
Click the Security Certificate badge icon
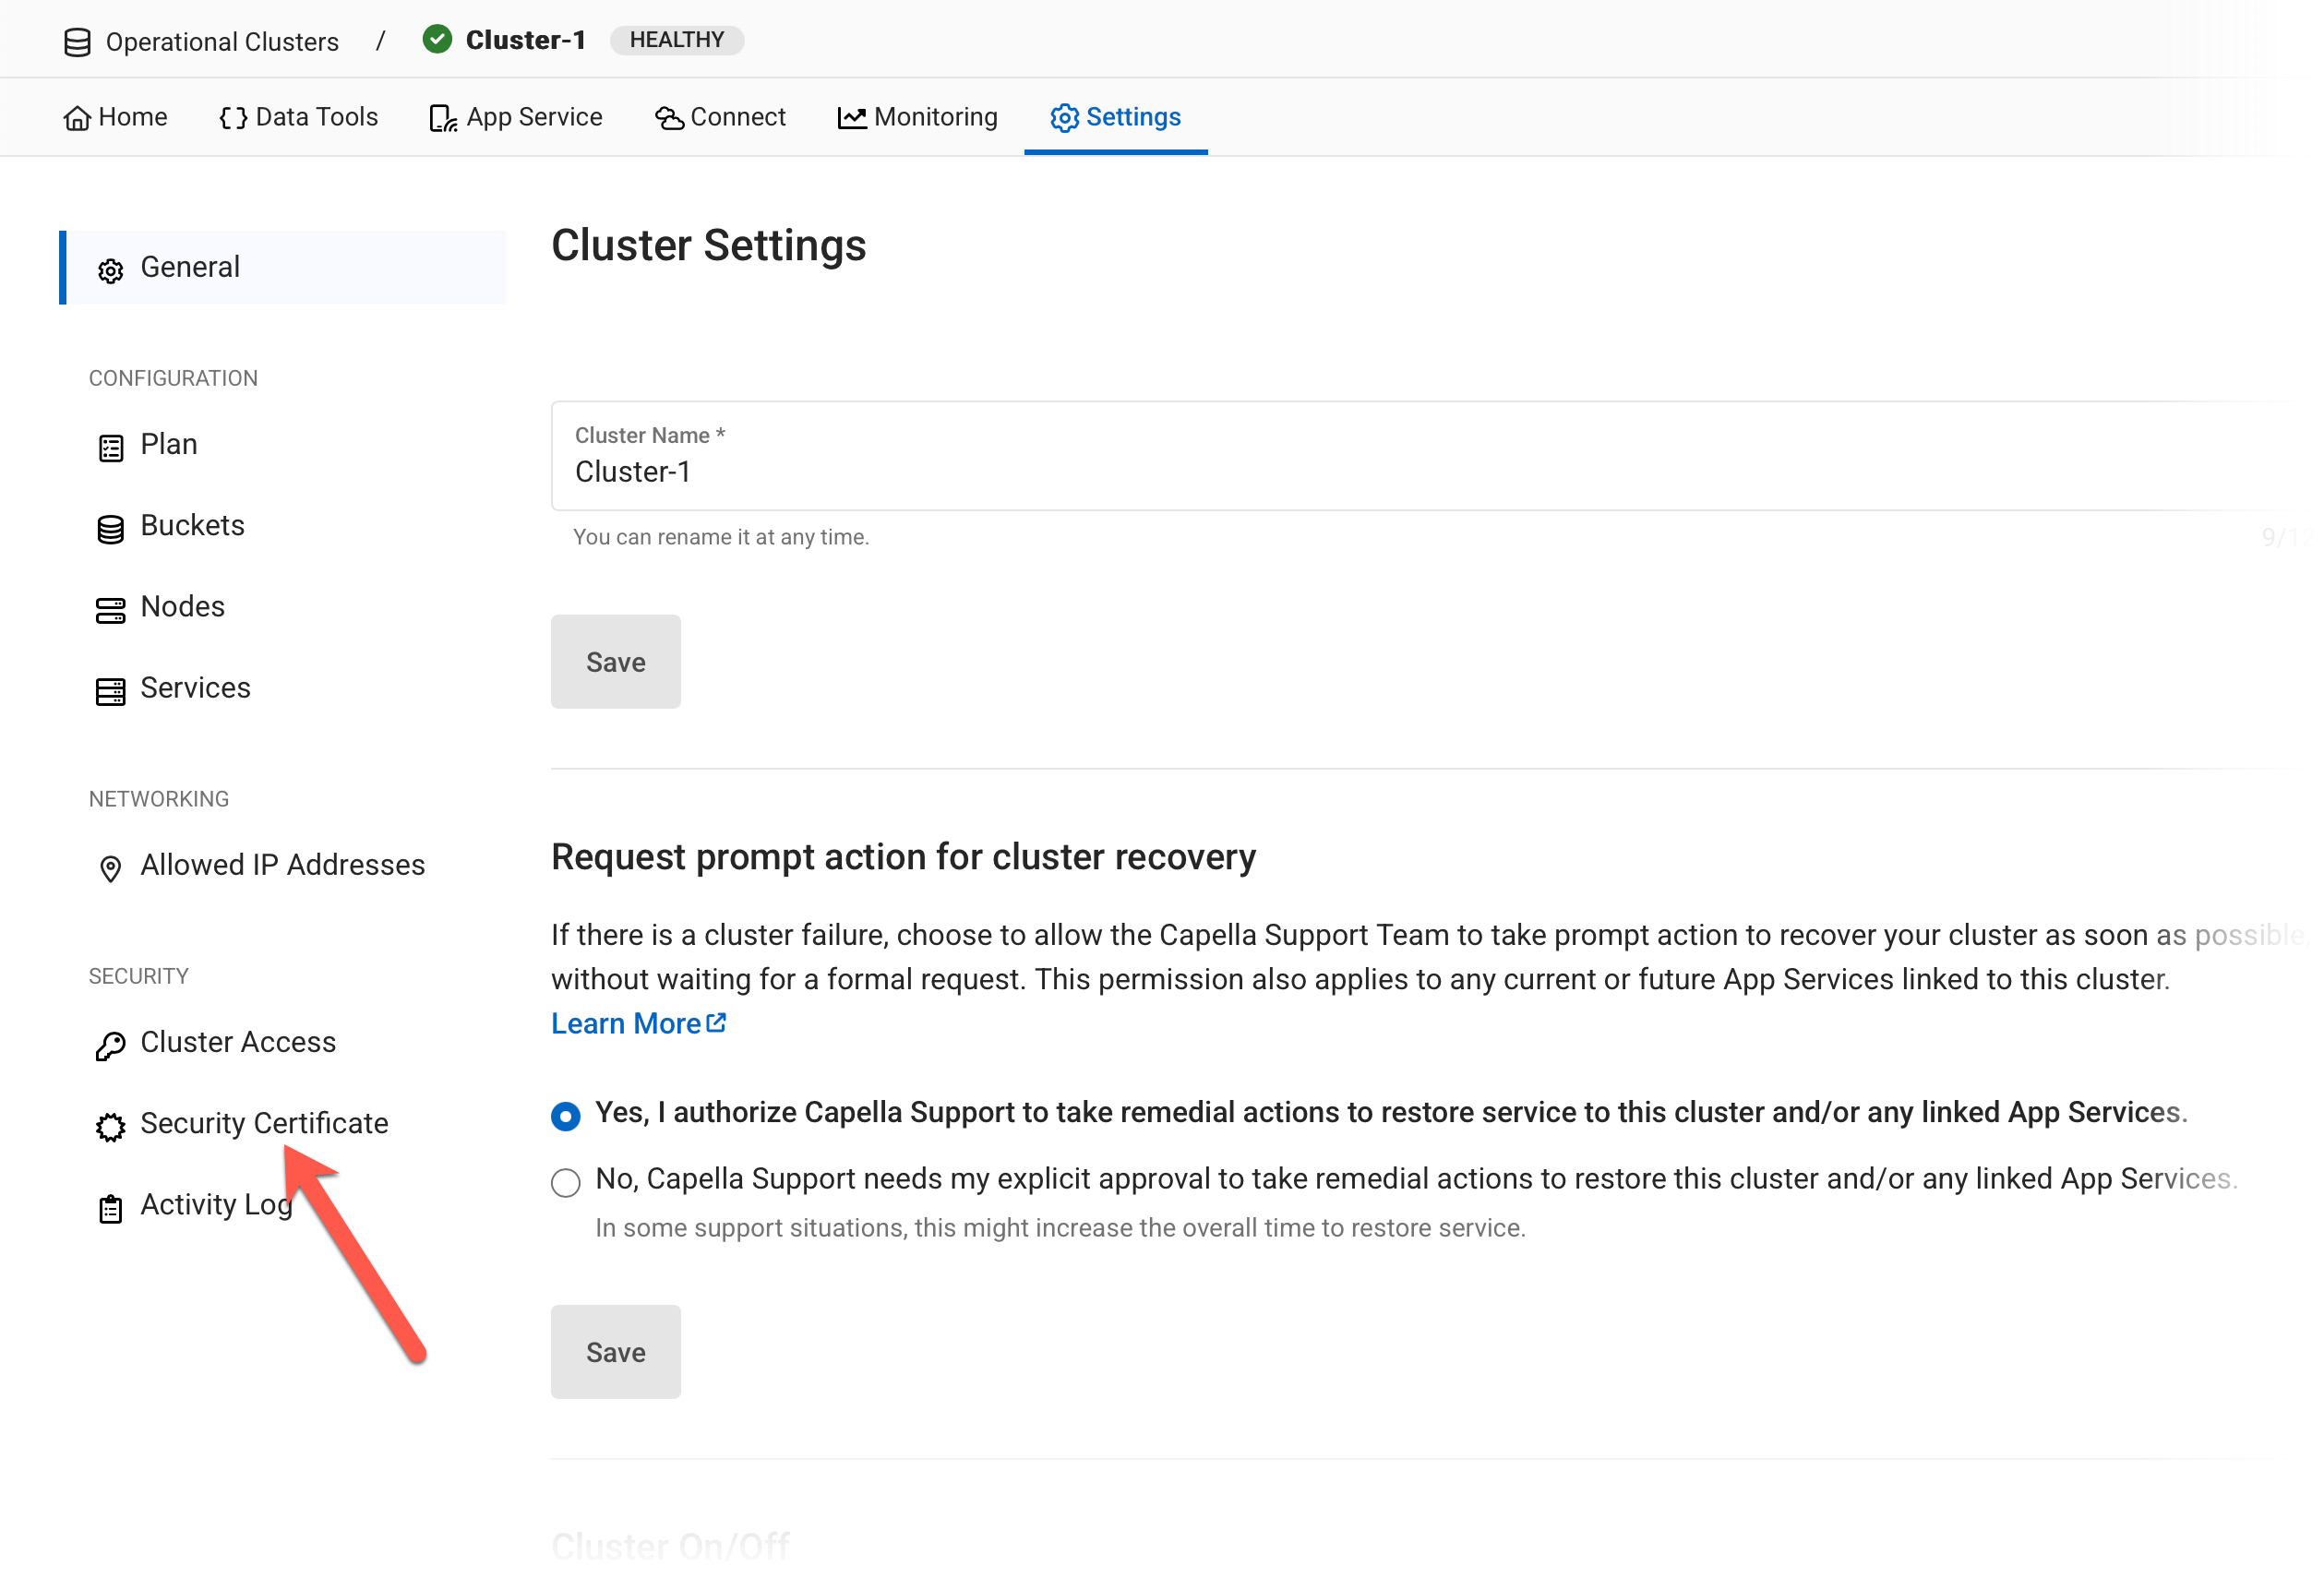click(x=110, y=1126)
